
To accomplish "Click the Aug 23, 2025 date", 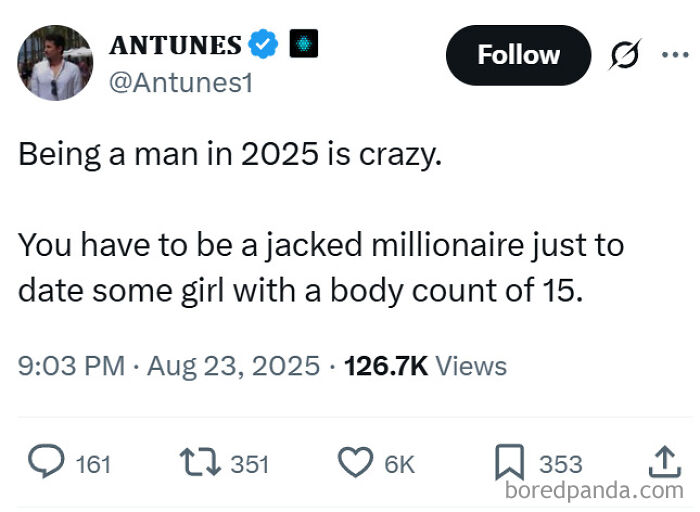I will tap(233, 366).
